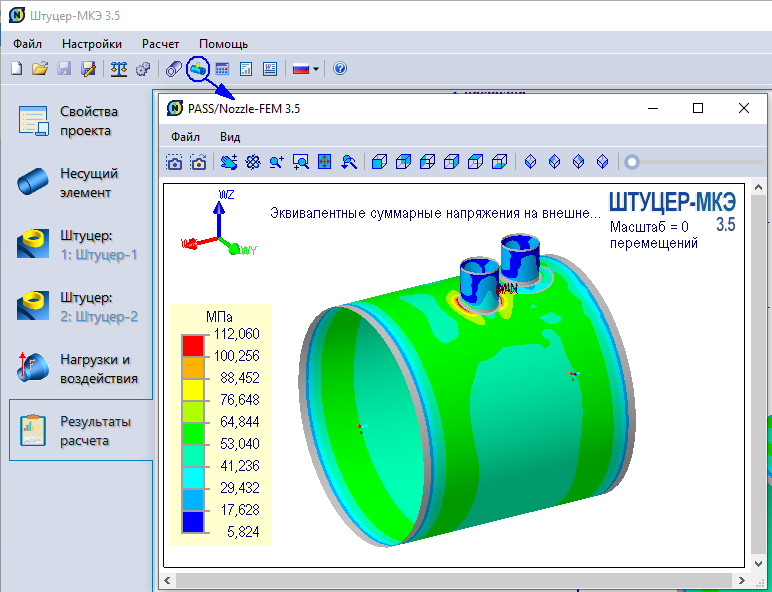Click the hollow pipe cylinder icon
The width and height of the screenshot is (772, 592).
173,68
